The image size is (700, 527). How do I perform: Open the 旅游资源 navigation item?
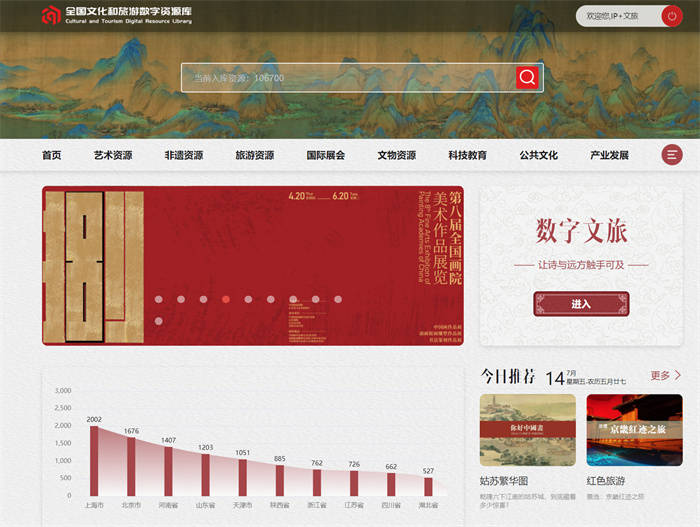(254, 156)
